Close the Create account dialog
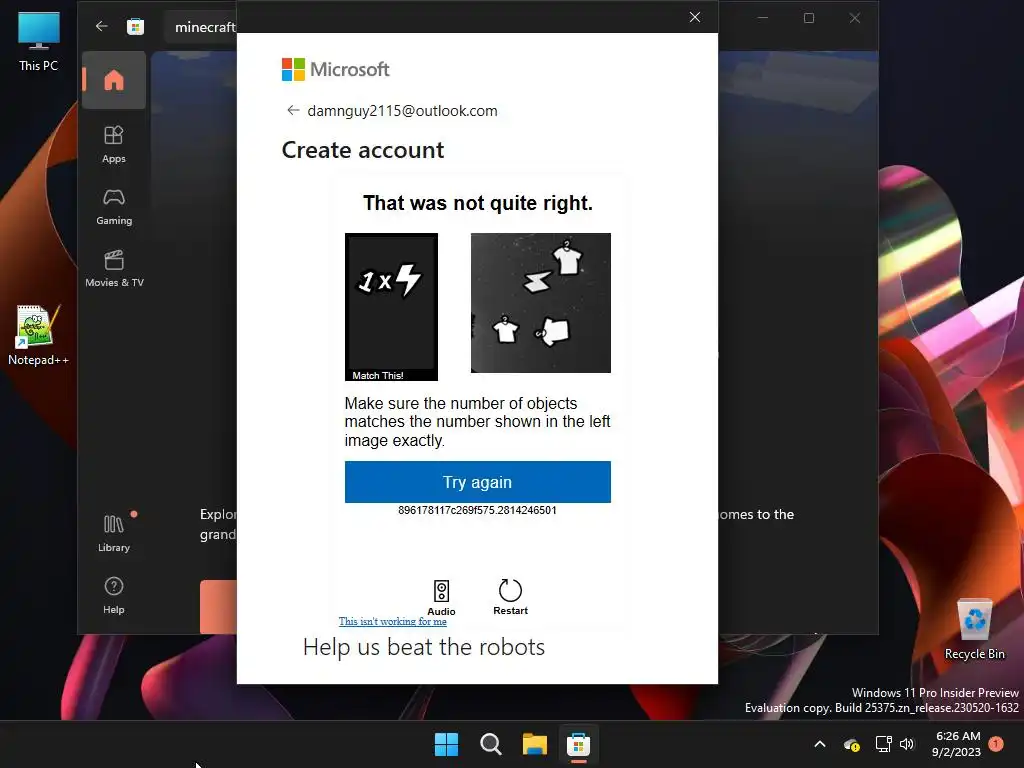This screenshot has width=1024, height=768. click(x=695, y=17)
